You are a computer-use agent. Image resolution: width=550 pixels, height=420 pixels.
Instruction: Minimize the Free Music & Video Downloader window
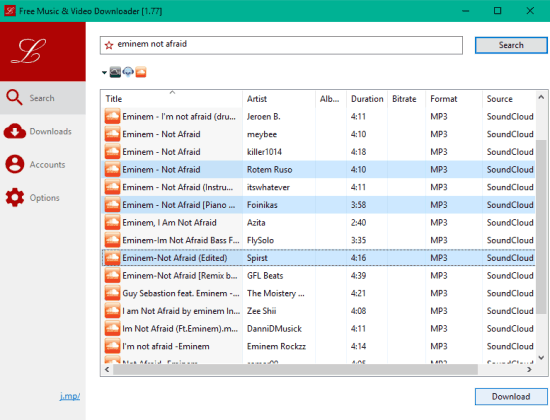[465, 11]
